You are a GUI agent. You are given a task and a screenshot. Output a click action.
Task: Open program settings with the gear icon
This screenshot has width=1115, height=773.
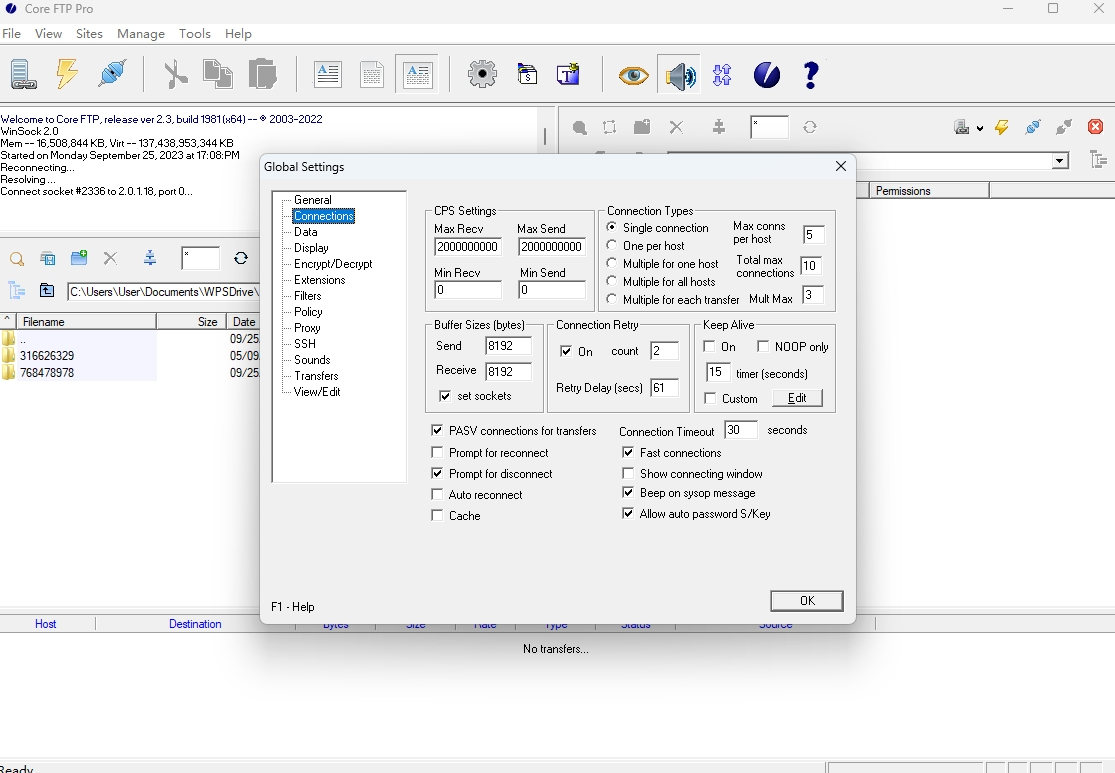click(x=482, y=73)
